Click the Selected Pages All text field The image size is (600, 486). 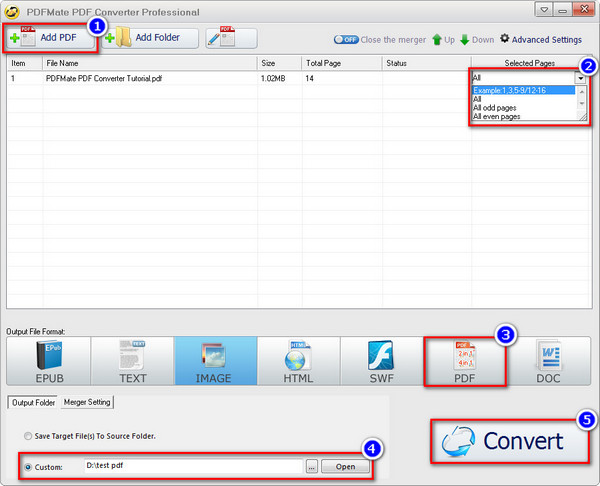(523, 78)
